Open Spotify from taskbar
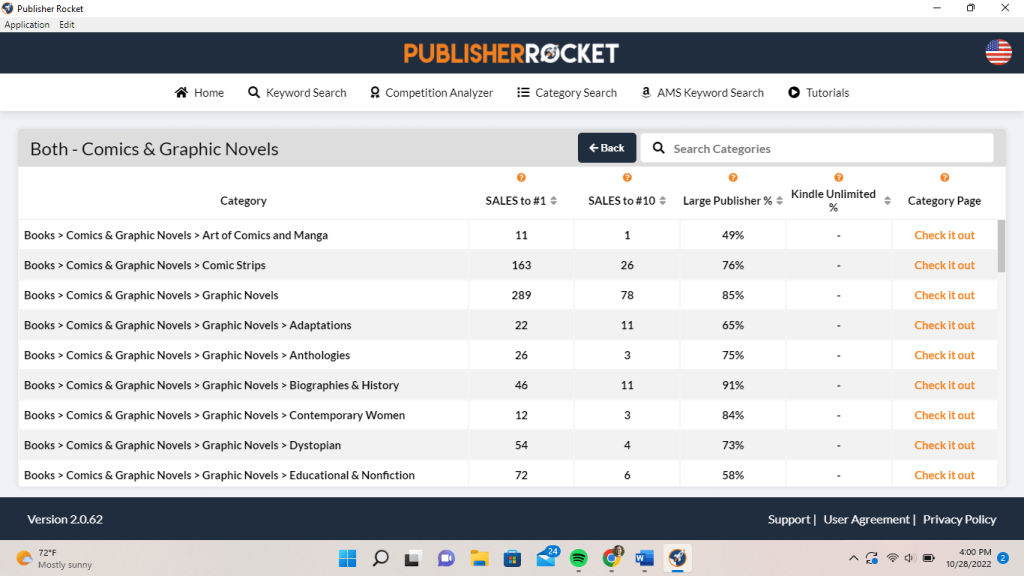The image size is (1024, 576). click(x=579, y=558)
